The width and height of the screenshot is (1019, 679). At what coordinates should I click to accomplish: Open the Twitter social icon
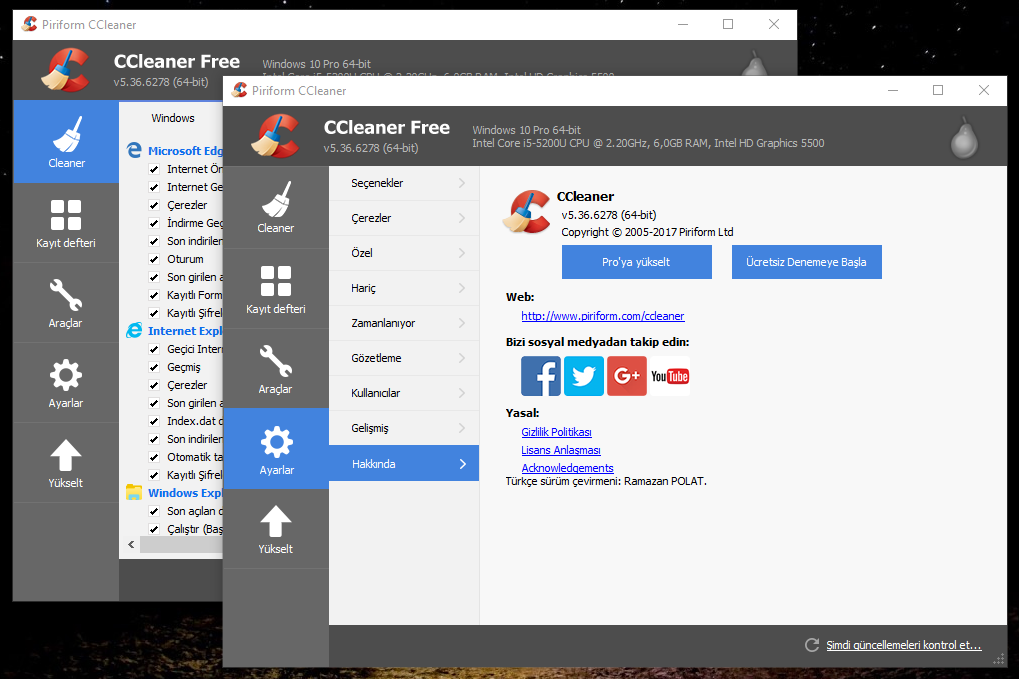coord(584,376)
